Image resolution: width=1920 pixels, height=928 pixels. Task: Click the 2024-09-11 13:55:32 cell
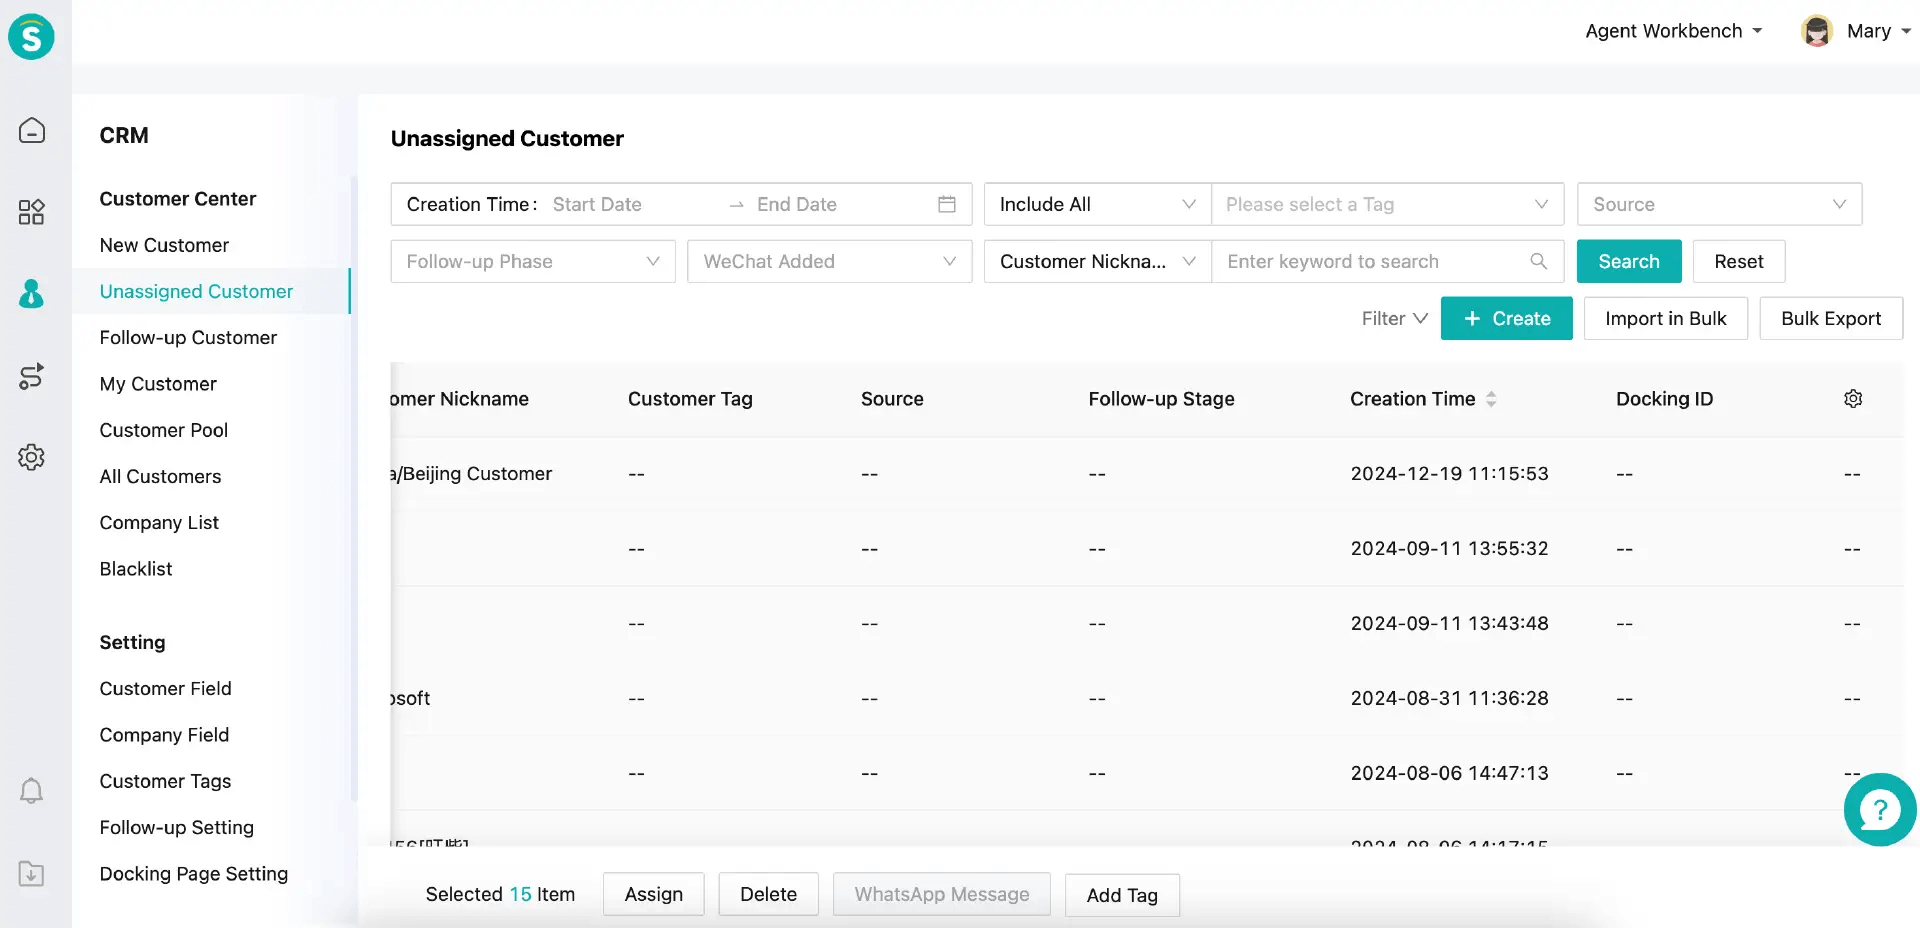1449,548
